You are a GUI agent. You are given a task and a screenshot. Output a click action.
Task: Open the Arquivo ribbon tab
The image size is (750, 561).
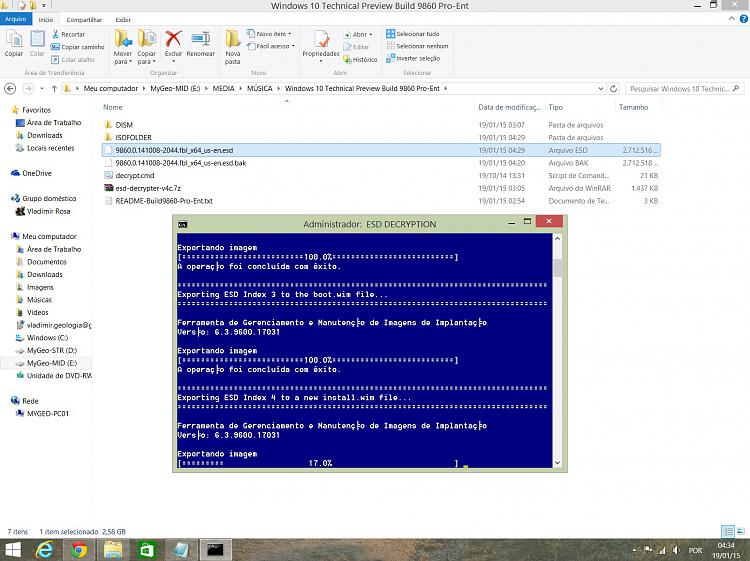16,19
